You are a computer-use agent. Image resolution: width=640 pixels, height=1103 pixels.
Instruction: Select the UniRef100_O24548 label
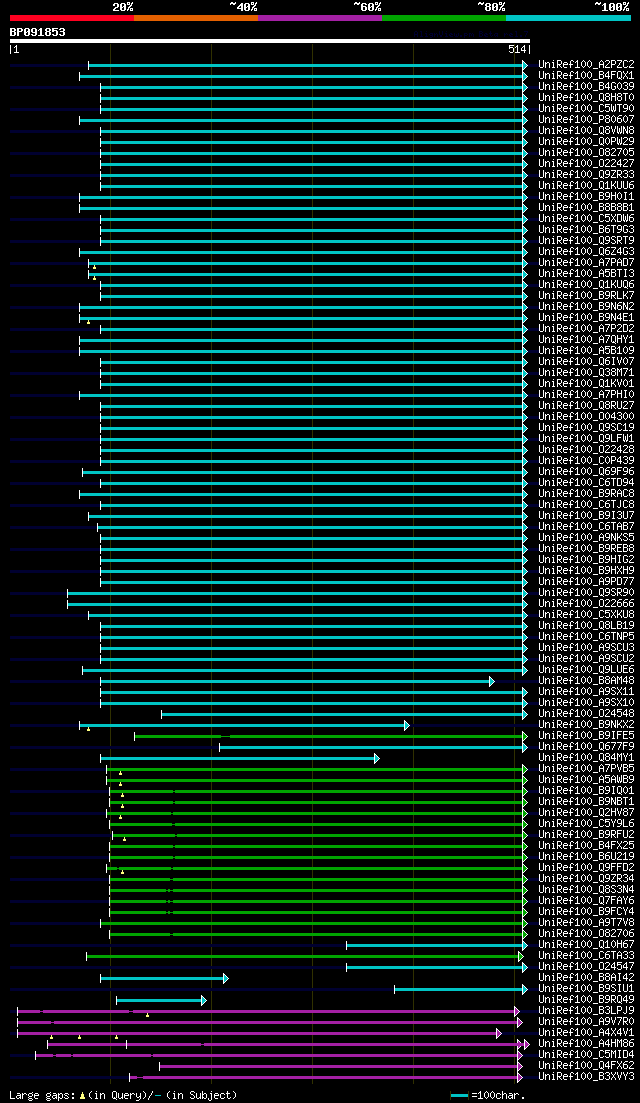point(587,714)
